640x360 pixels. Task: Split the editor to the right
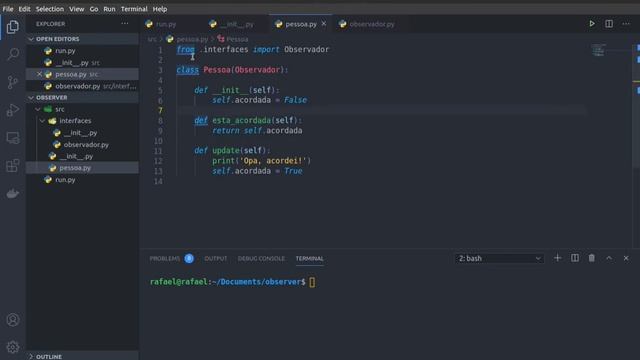tap(609, 24)
